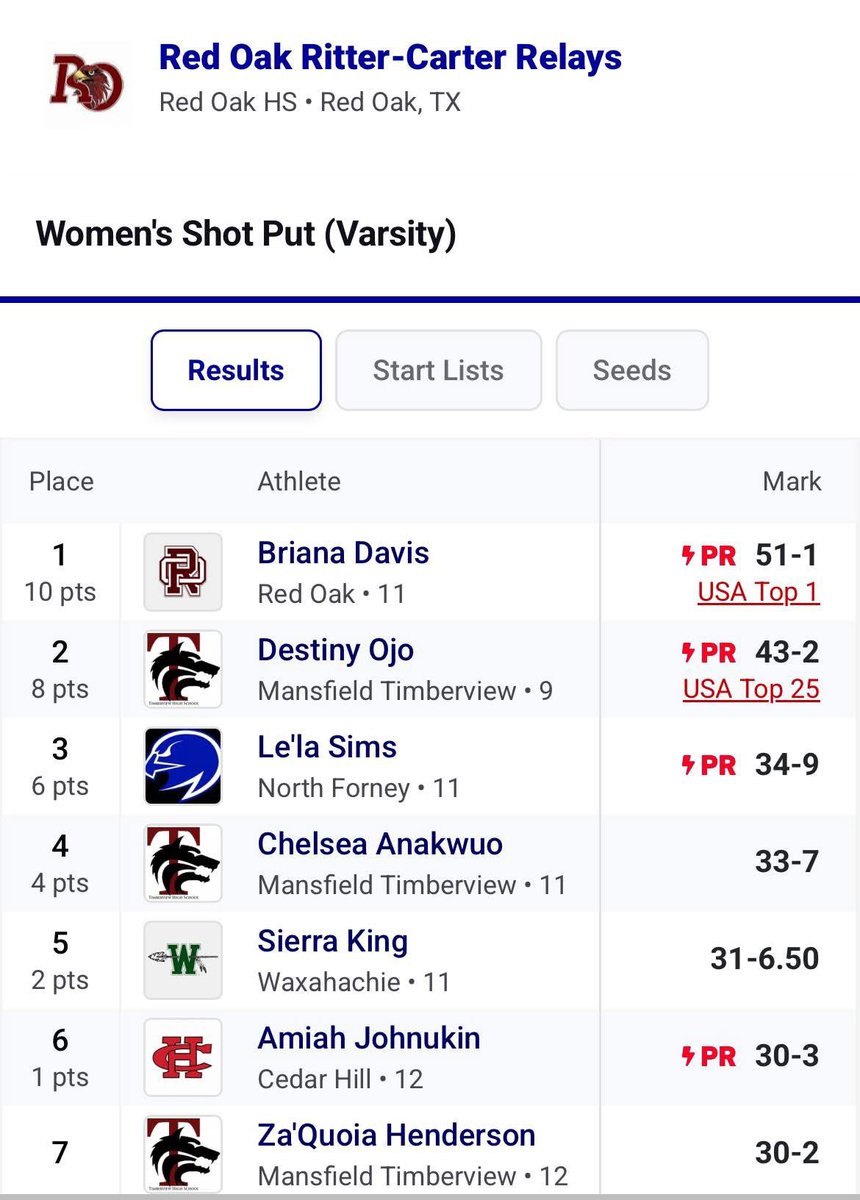Open the USA Top 25 ranking link
The width and height of the screenshot is (860, 1200).
click(x=751, y=689)
